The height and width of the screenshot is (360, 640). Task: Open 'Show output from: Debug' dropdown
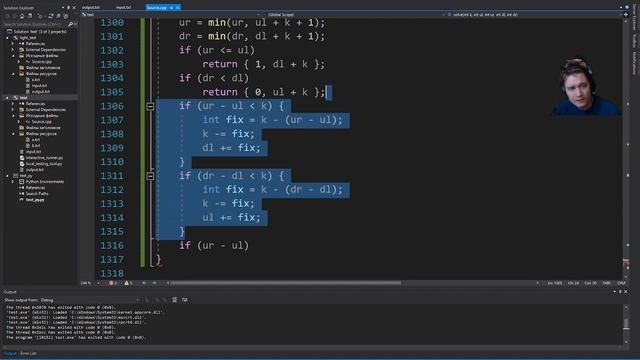89,300
